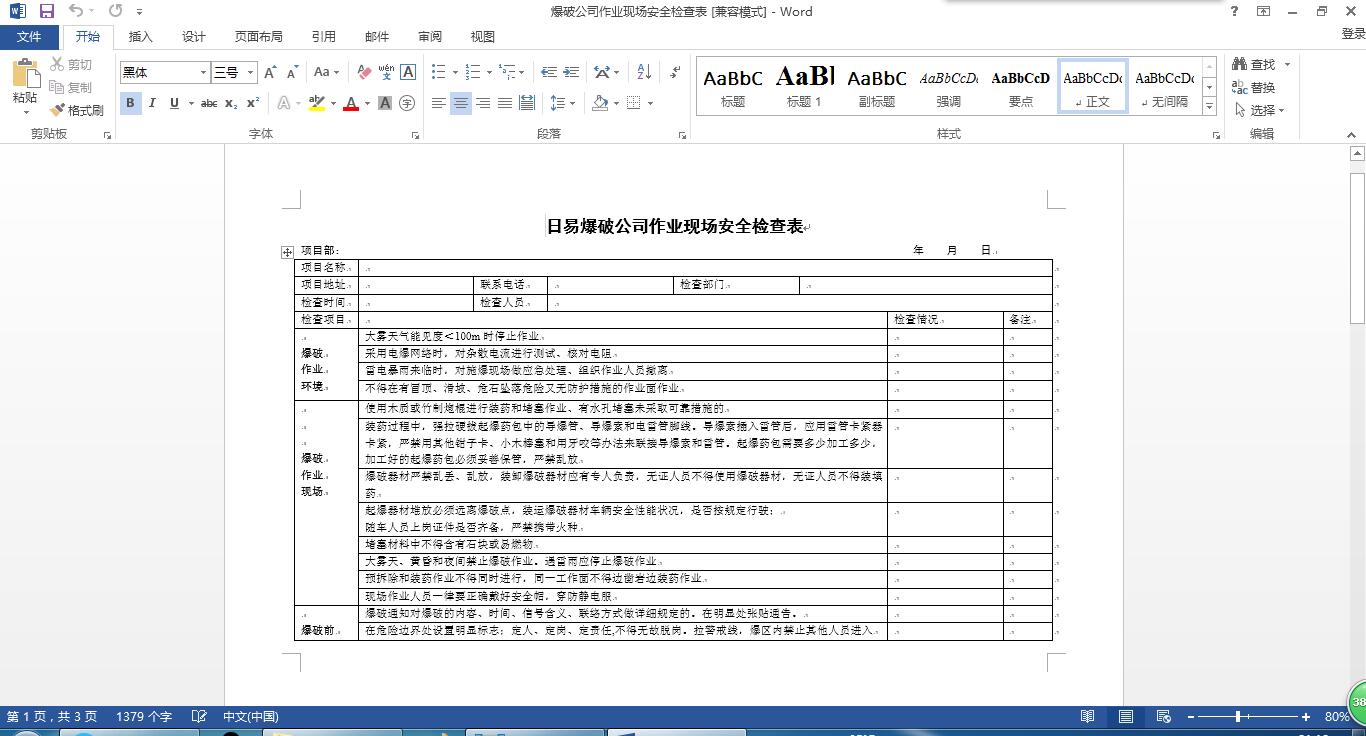1366x736 pixels.
Task: Click the 80% zoom level
Action: pyautogui.click(x=1337, y=717)
